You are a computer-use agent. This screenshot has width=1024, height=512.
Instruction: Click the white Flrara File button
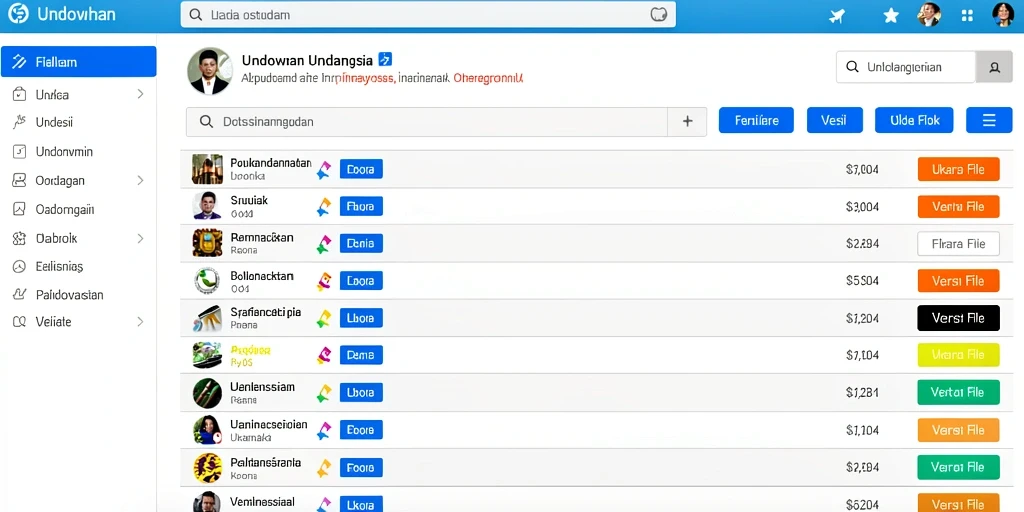click(958, 244)
